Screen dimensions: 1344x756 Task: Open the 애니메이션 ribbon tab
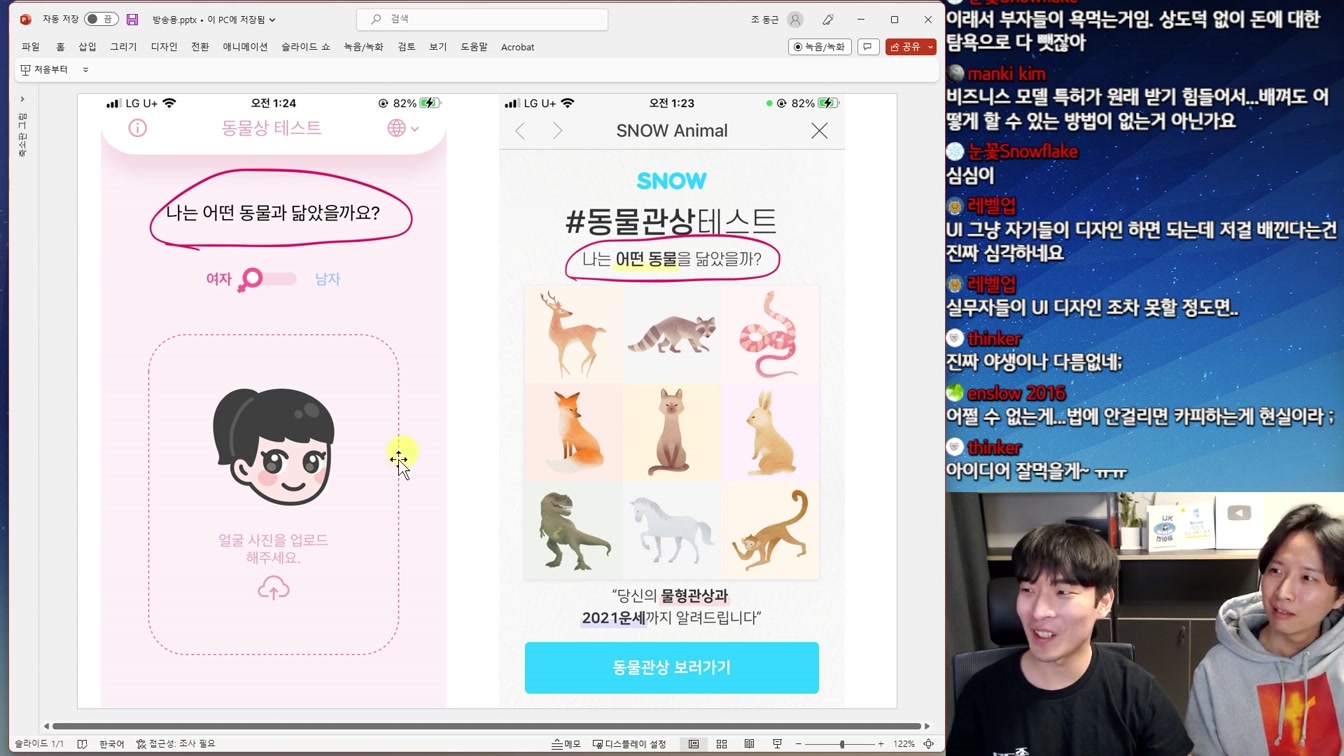[245, 47]
